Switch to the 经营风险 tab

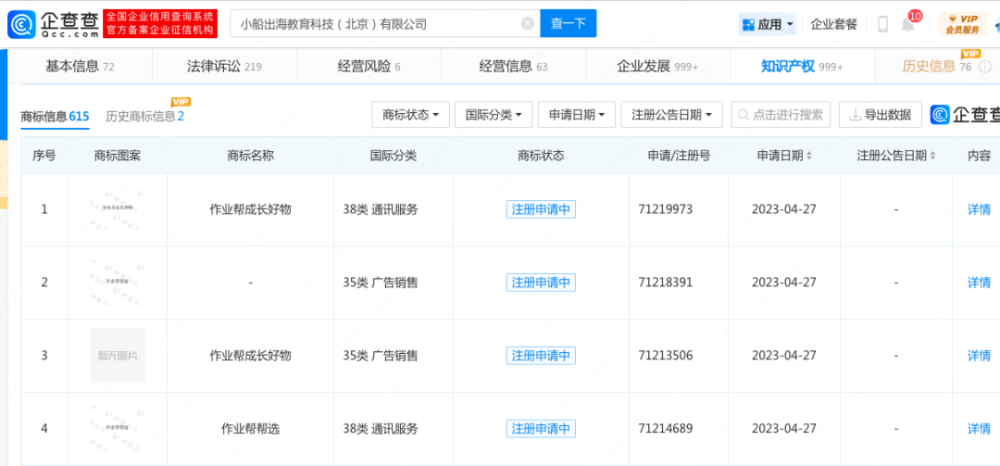[x=369, y=66]
